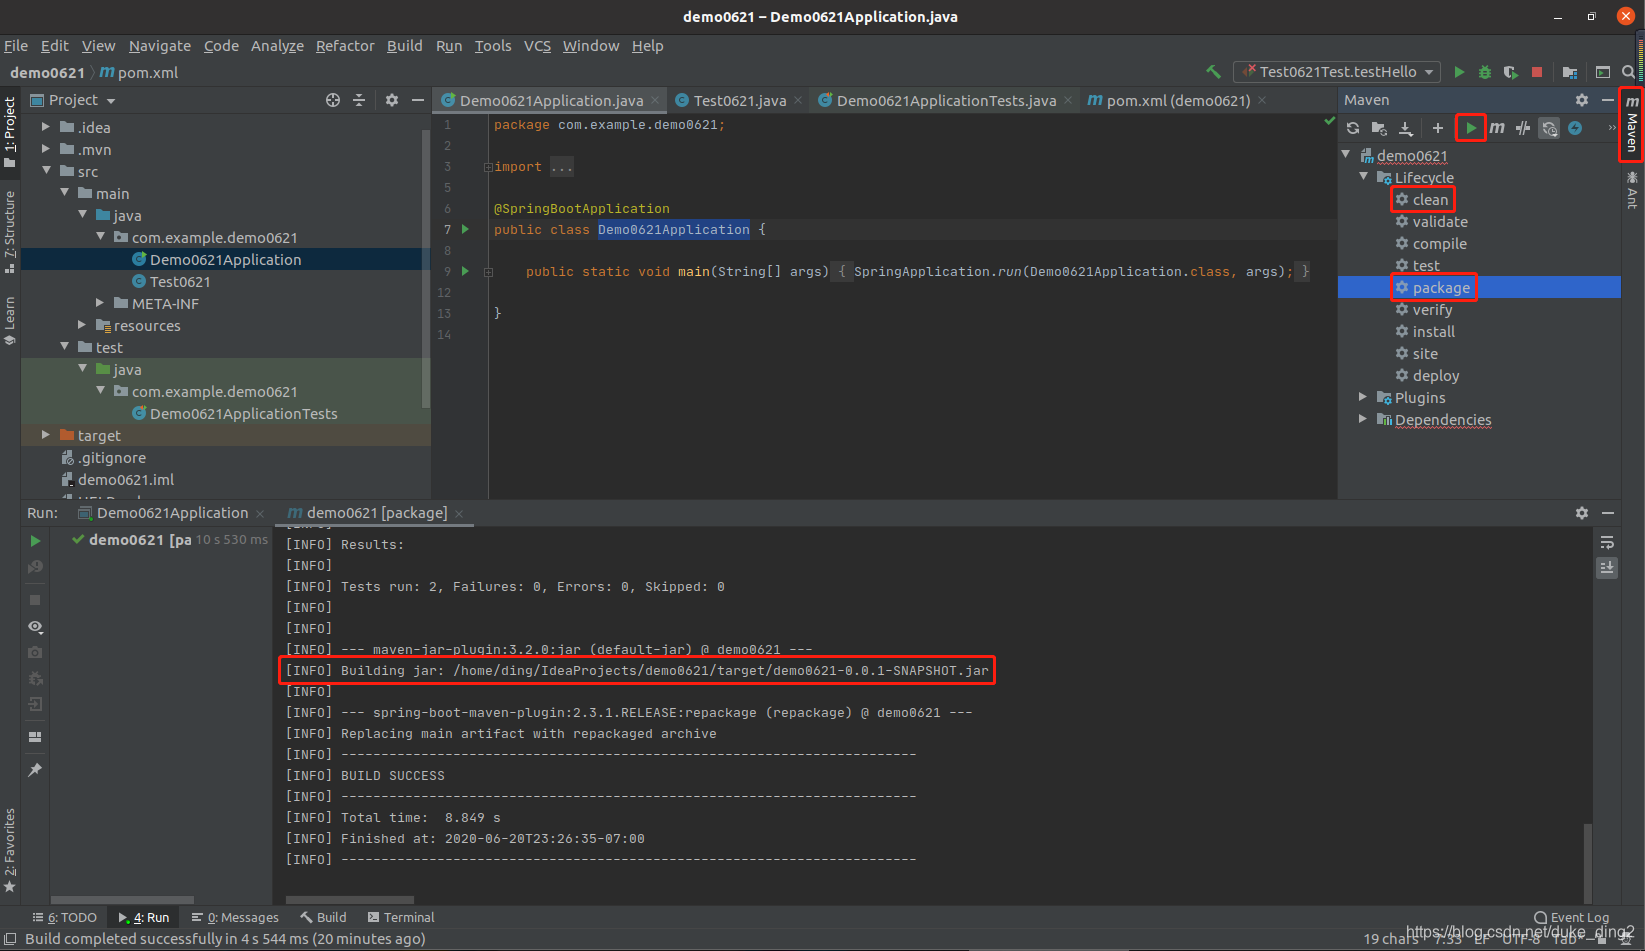Image resolution: width=1645 pixels, height=951 pixels.
Task: Open the Navigate menu
Action: point(160,46)
